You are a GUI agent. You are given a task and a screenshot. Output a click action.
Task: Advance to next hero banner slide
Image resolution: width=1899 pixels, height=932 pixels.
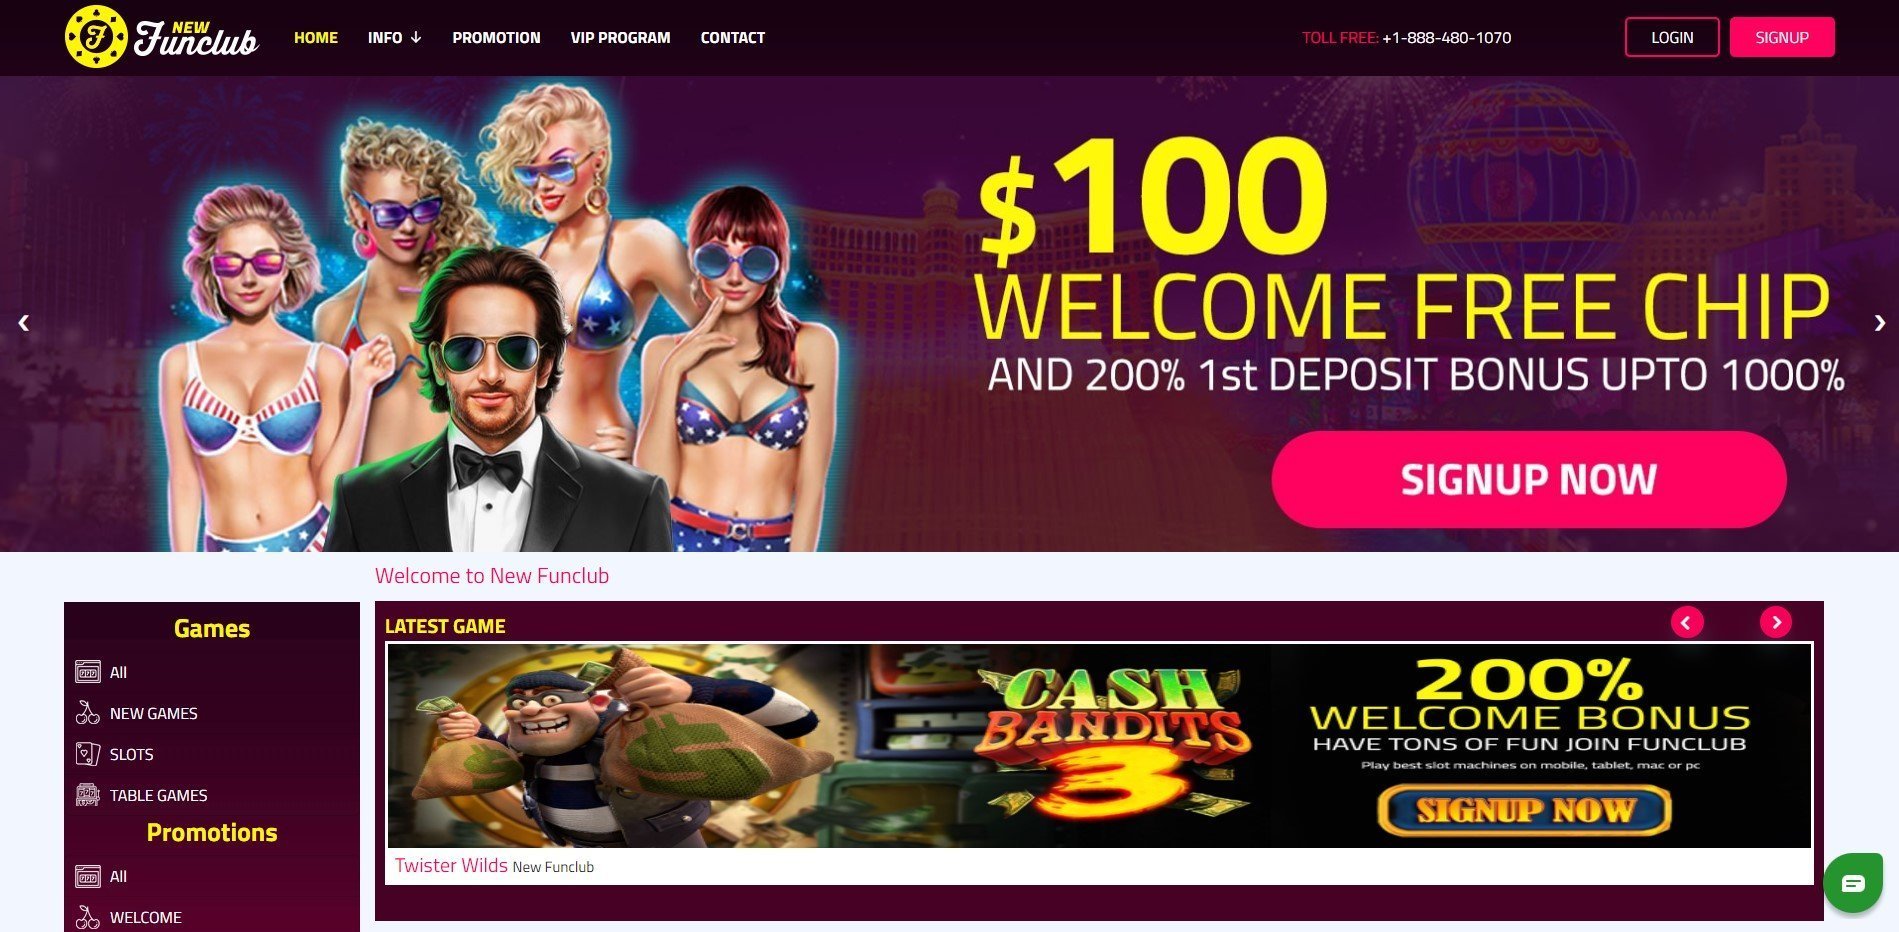pyautogui.click(x=1879, y=322)
